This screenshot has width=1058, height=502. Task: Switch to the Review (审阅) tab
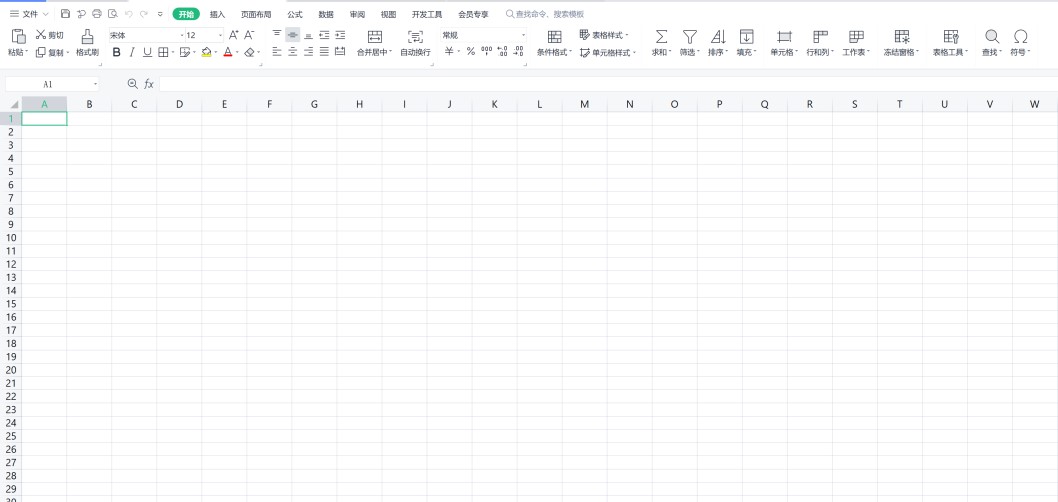[358, 13]
